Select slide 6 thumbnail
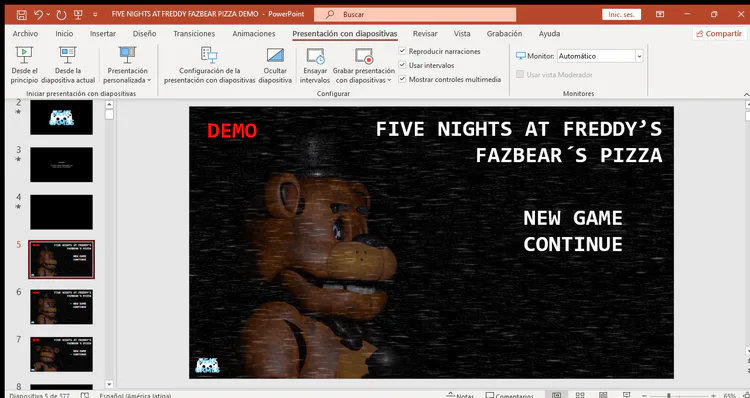 click(62, 307)
